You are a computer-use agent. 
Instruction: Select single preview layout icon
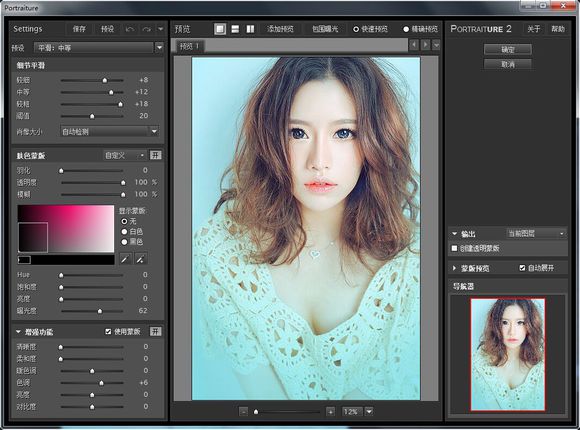click(220, 29)
